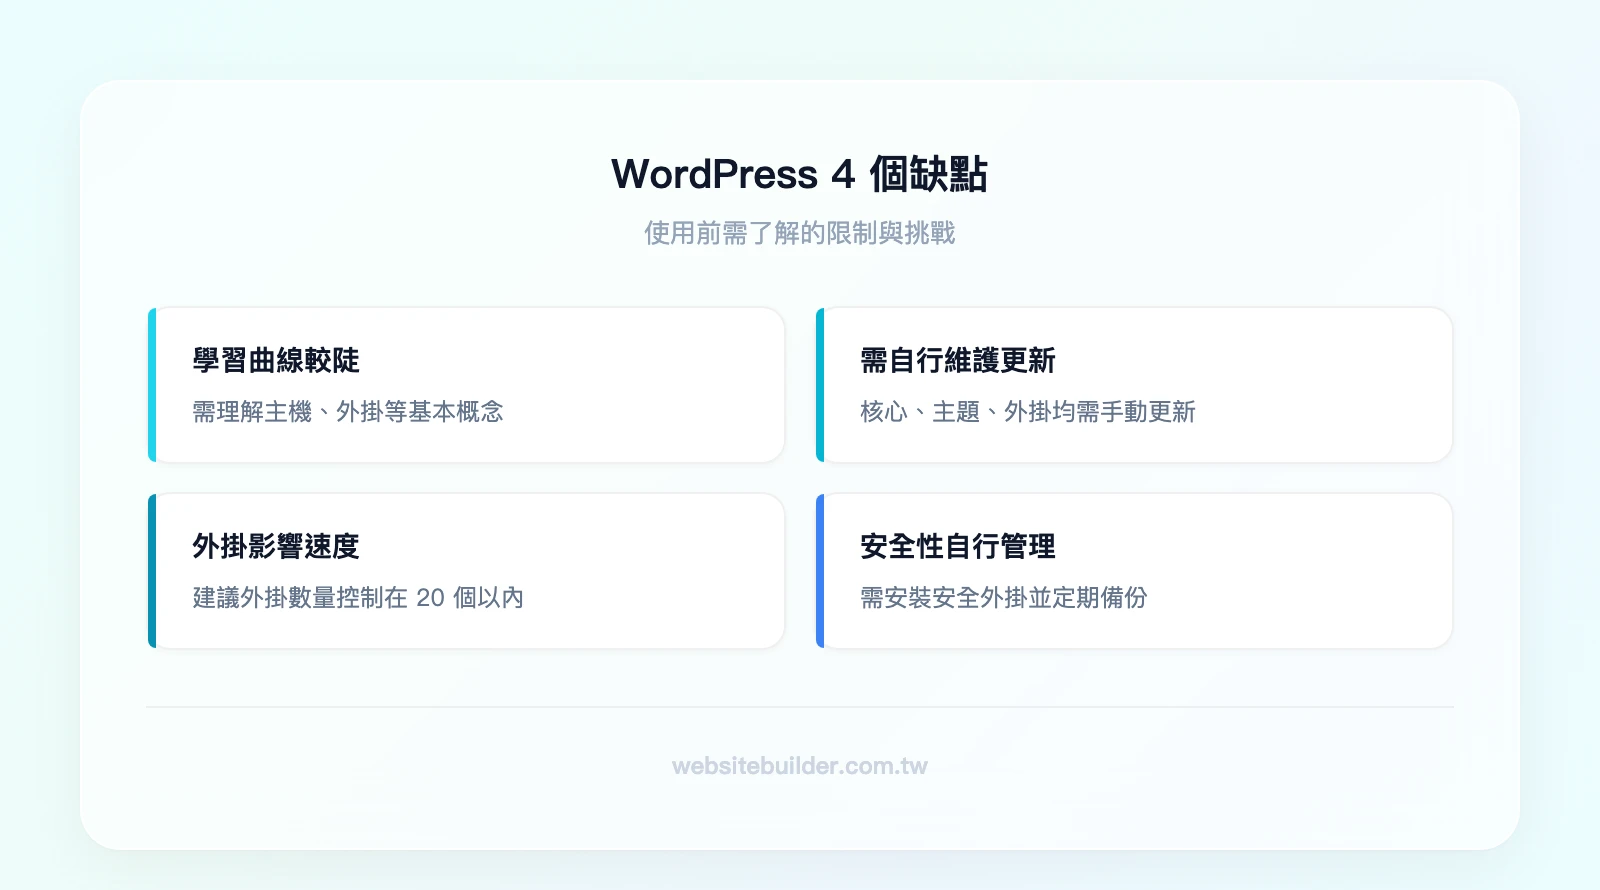Screen dimensions: 1600x890
Task: Click the description "需理解主機、外掛等基本概念"
Action: 348,412
